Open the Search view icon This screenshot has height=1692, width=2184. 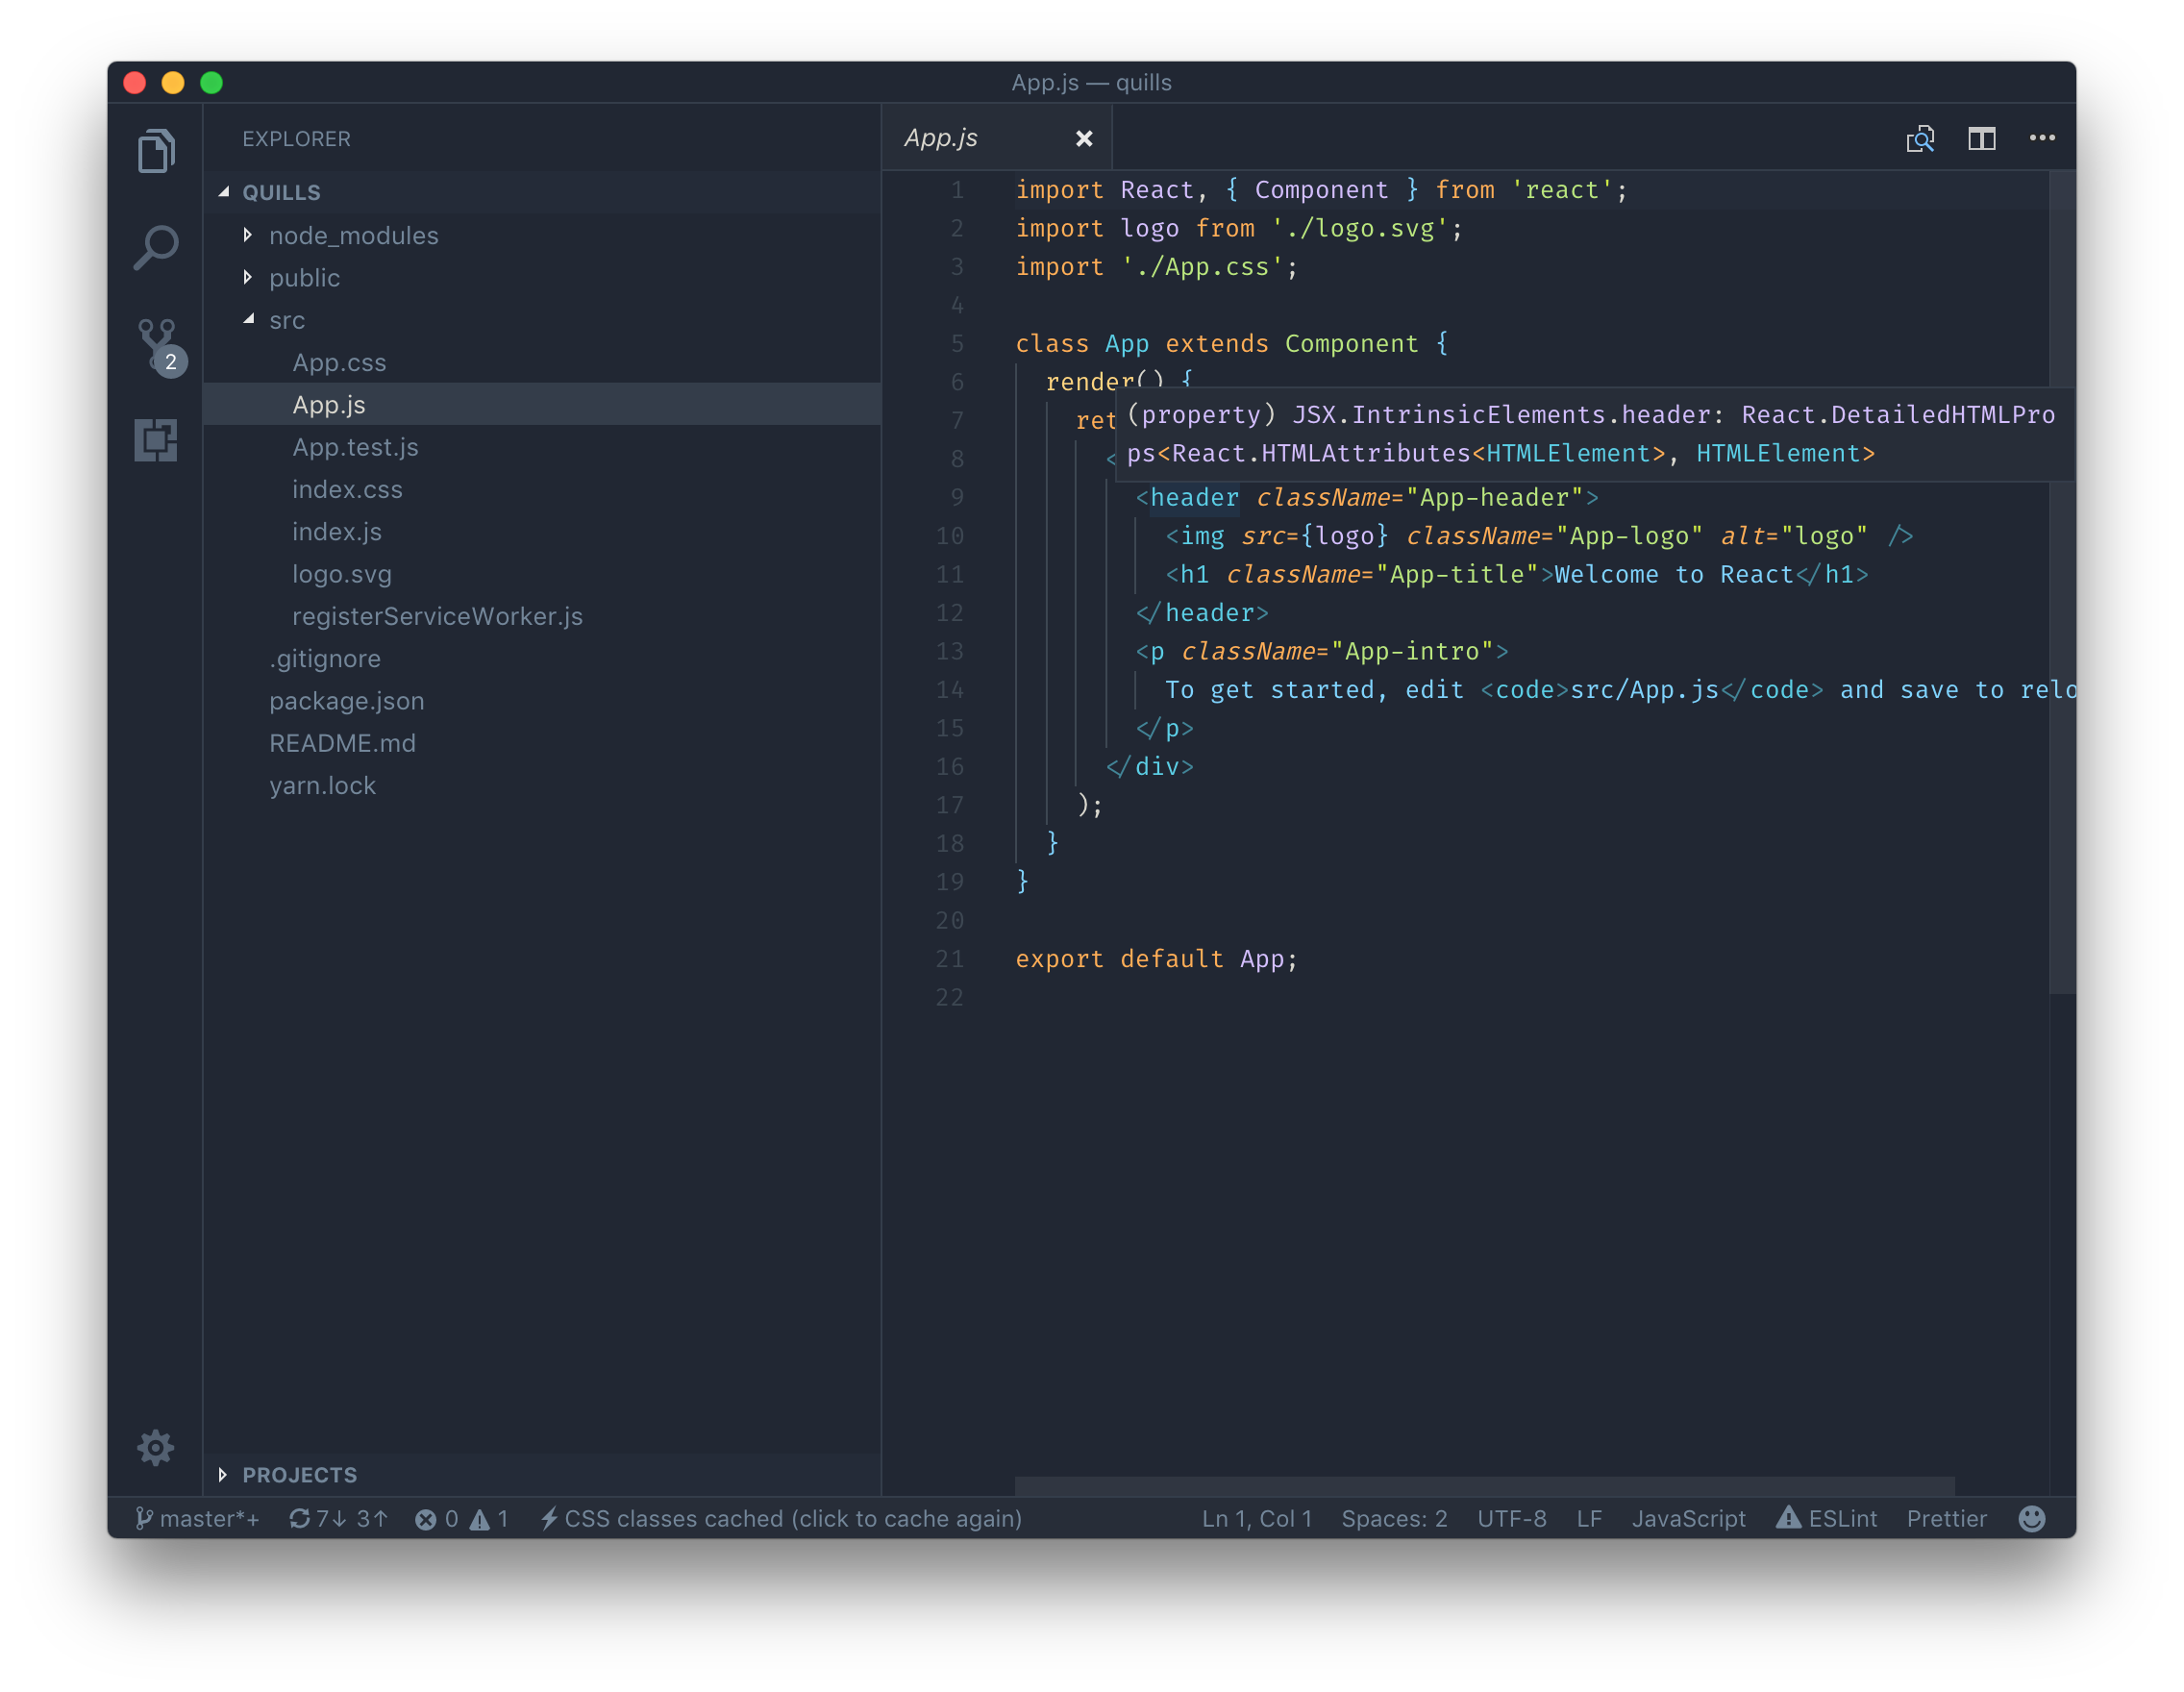(156, 246)
